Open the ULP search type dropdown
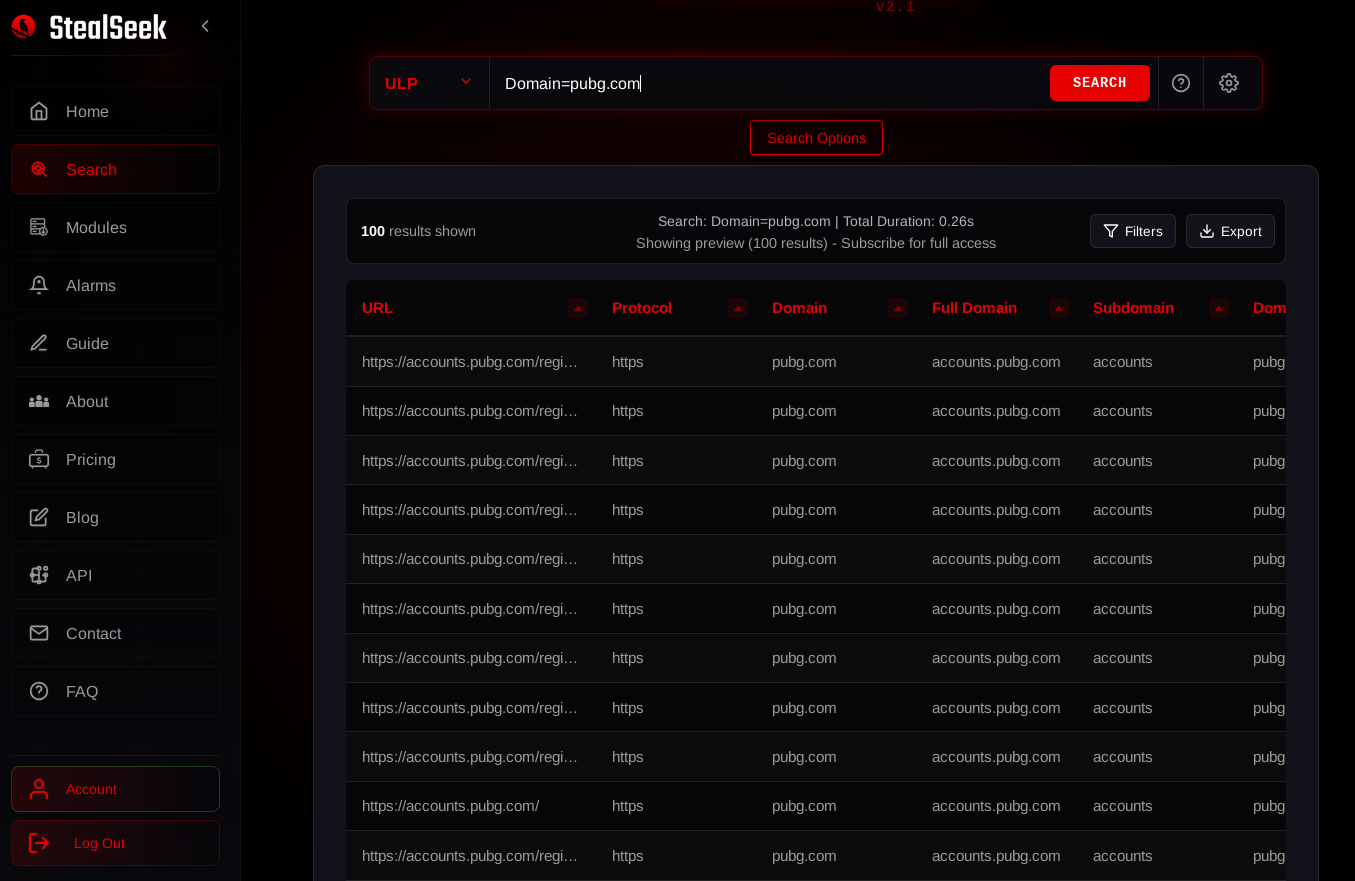 pos(429,83)
